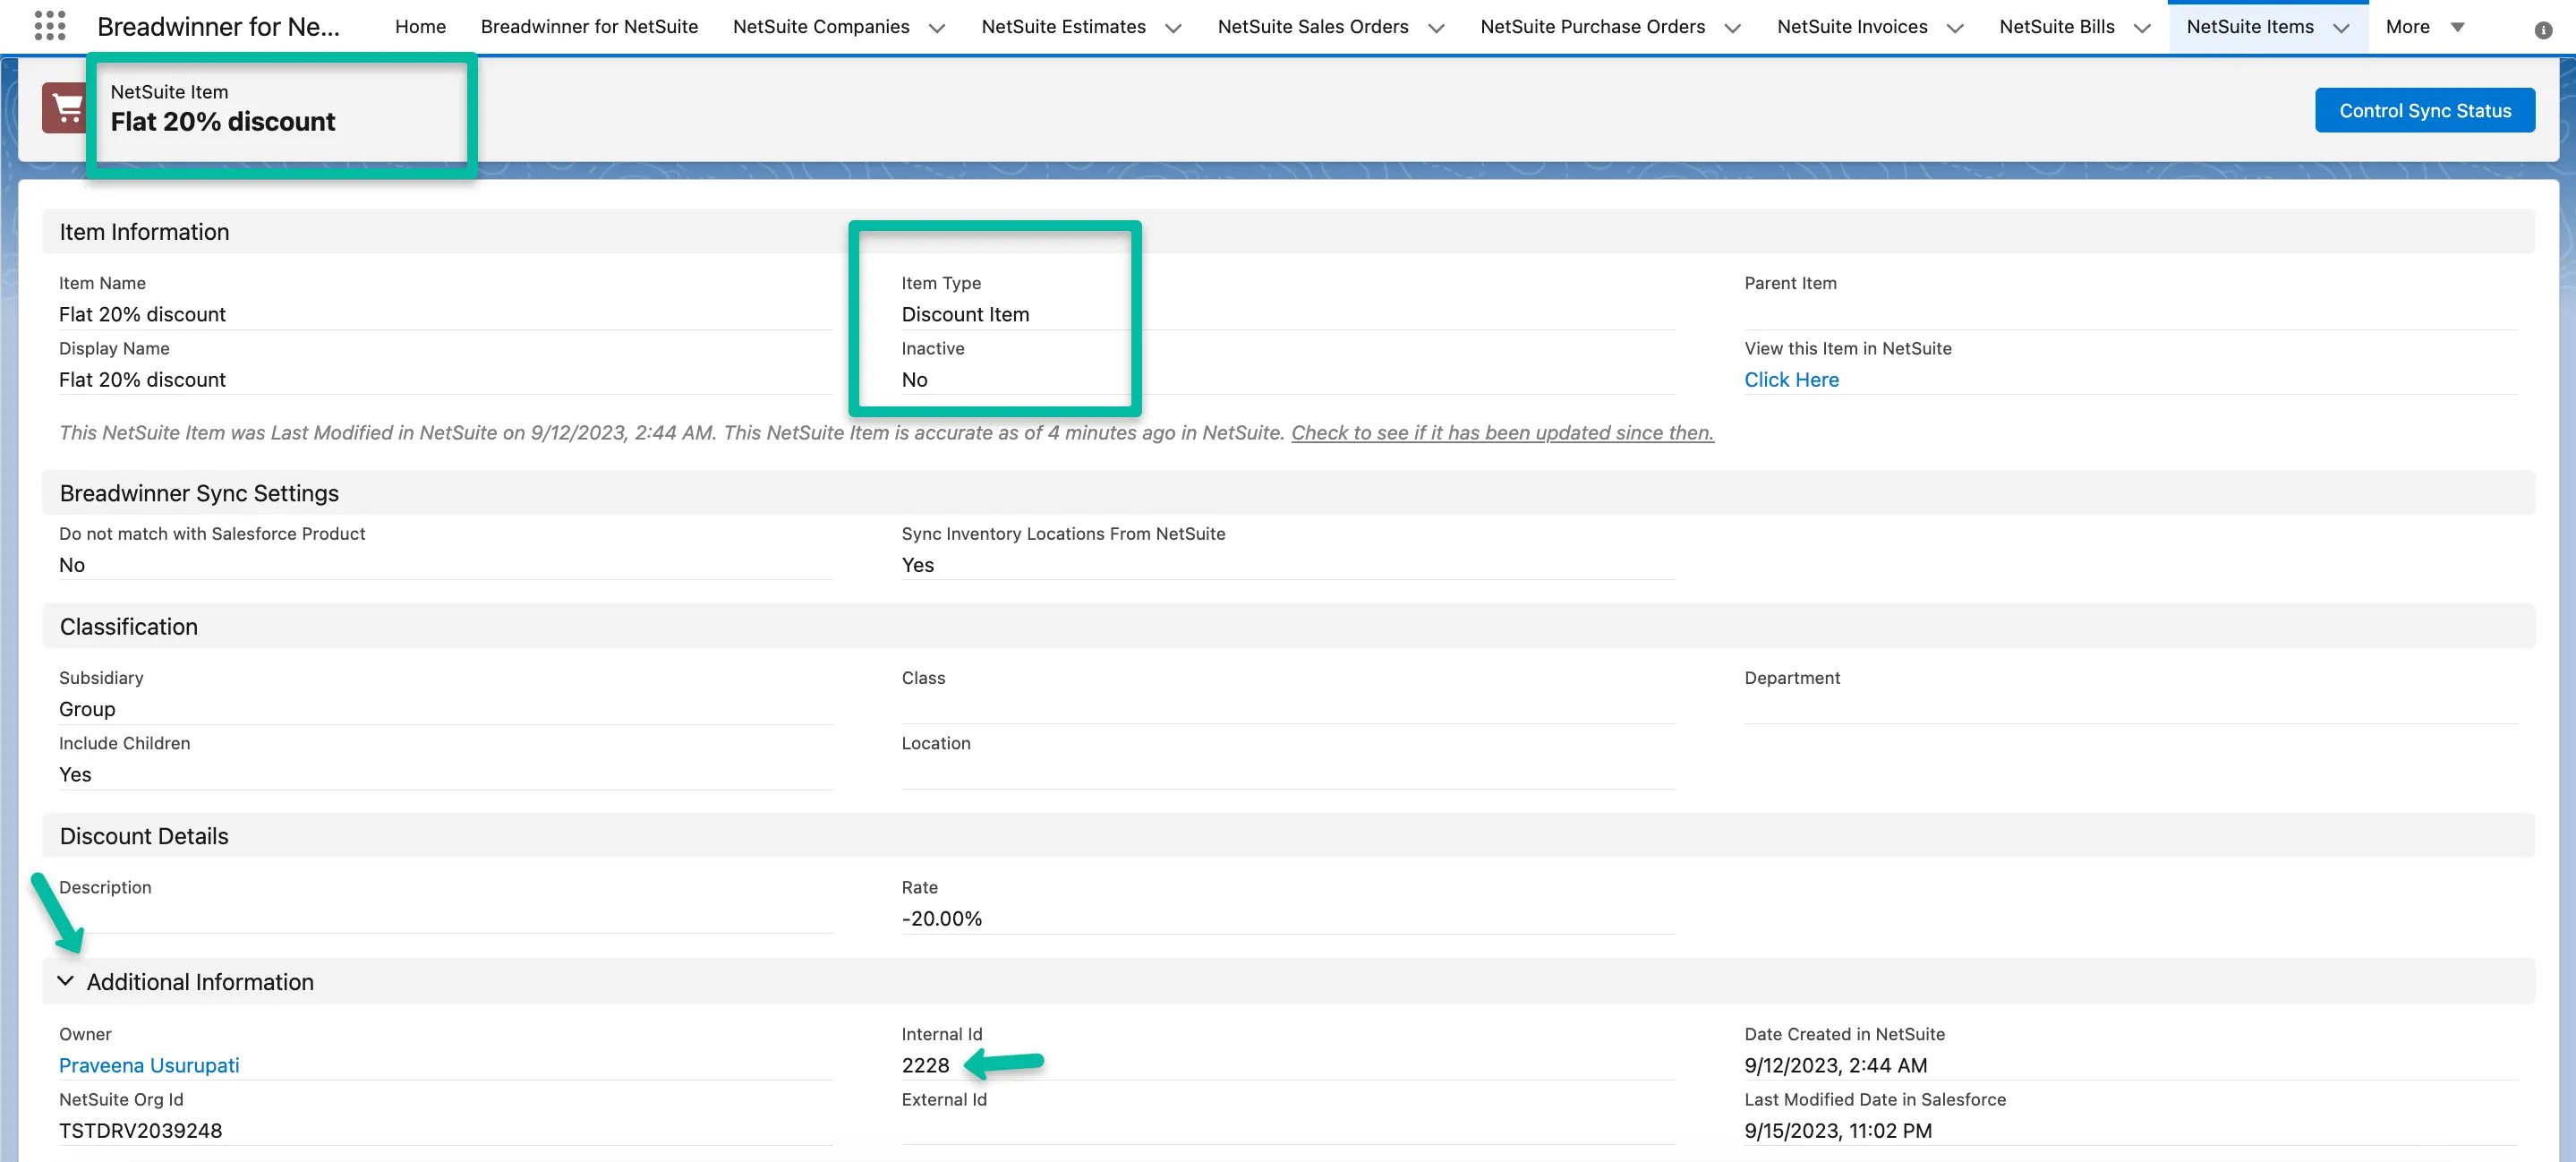Click the Item Type value Discount Item
2576x1162 pixels.
coord(965,314)
